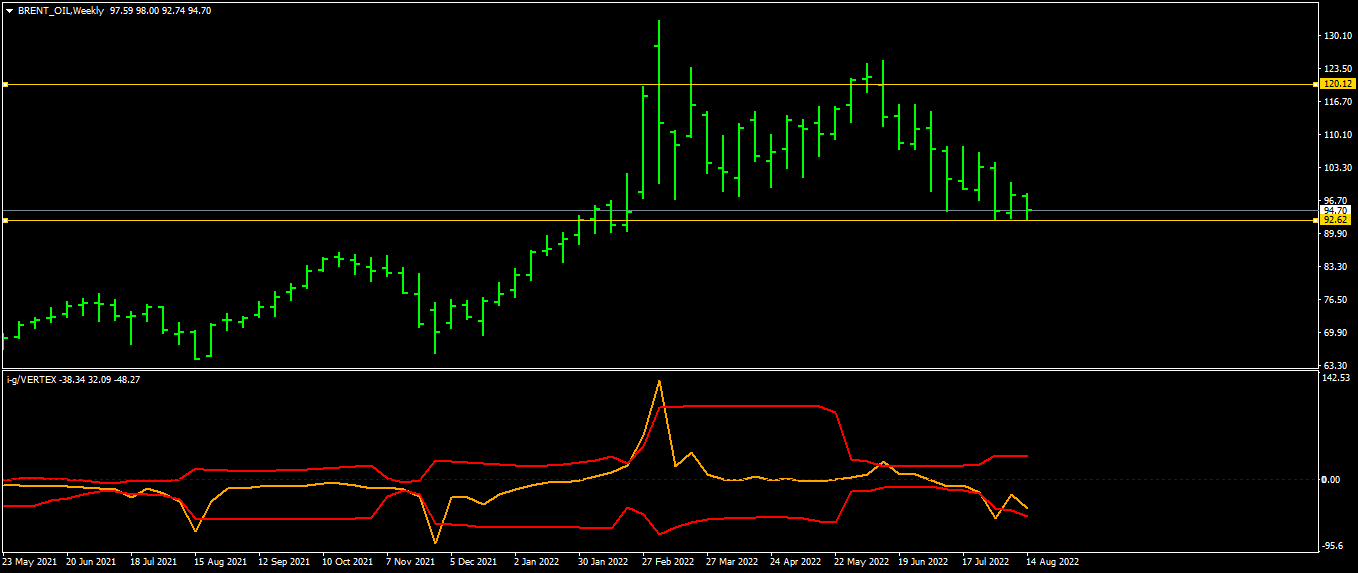Click the 76.50 price scale value
Viewport: 1358px width, 573px height.
pyautogui.click(x=1336, y=300)
